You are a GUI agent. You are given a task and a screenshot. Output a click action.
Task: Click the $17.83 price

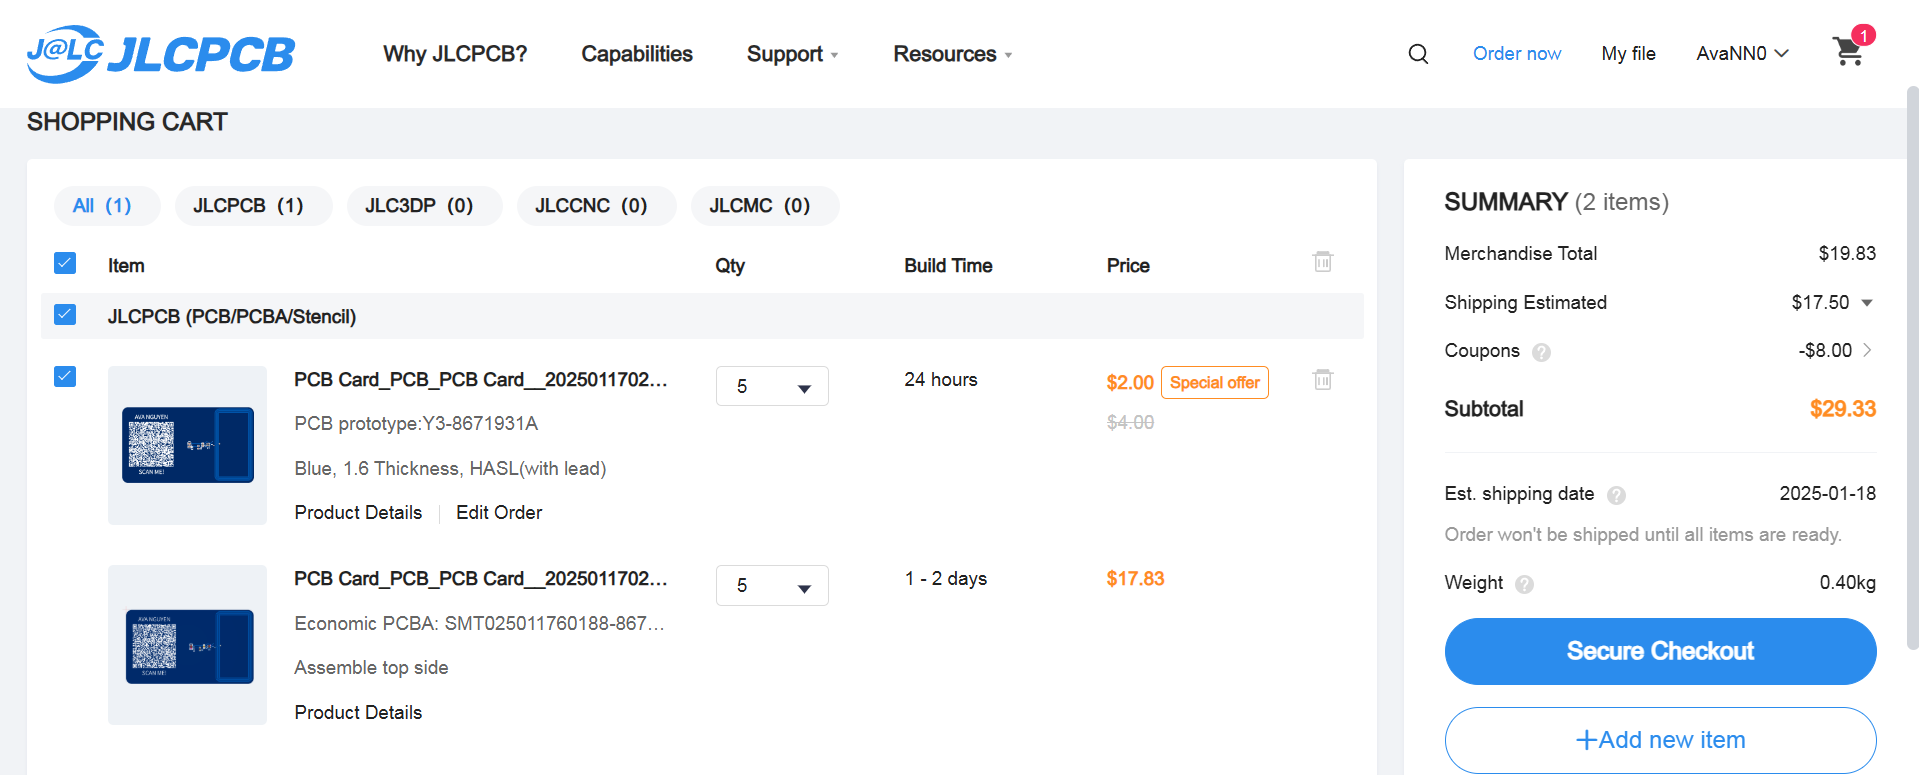click(1135, 579)
